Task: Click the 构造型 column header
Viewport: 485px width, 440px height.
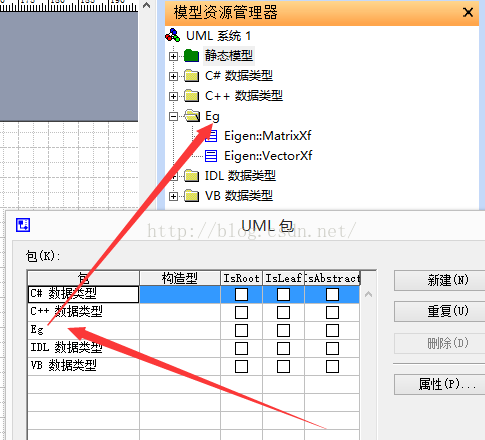Action: pos(180,278)
